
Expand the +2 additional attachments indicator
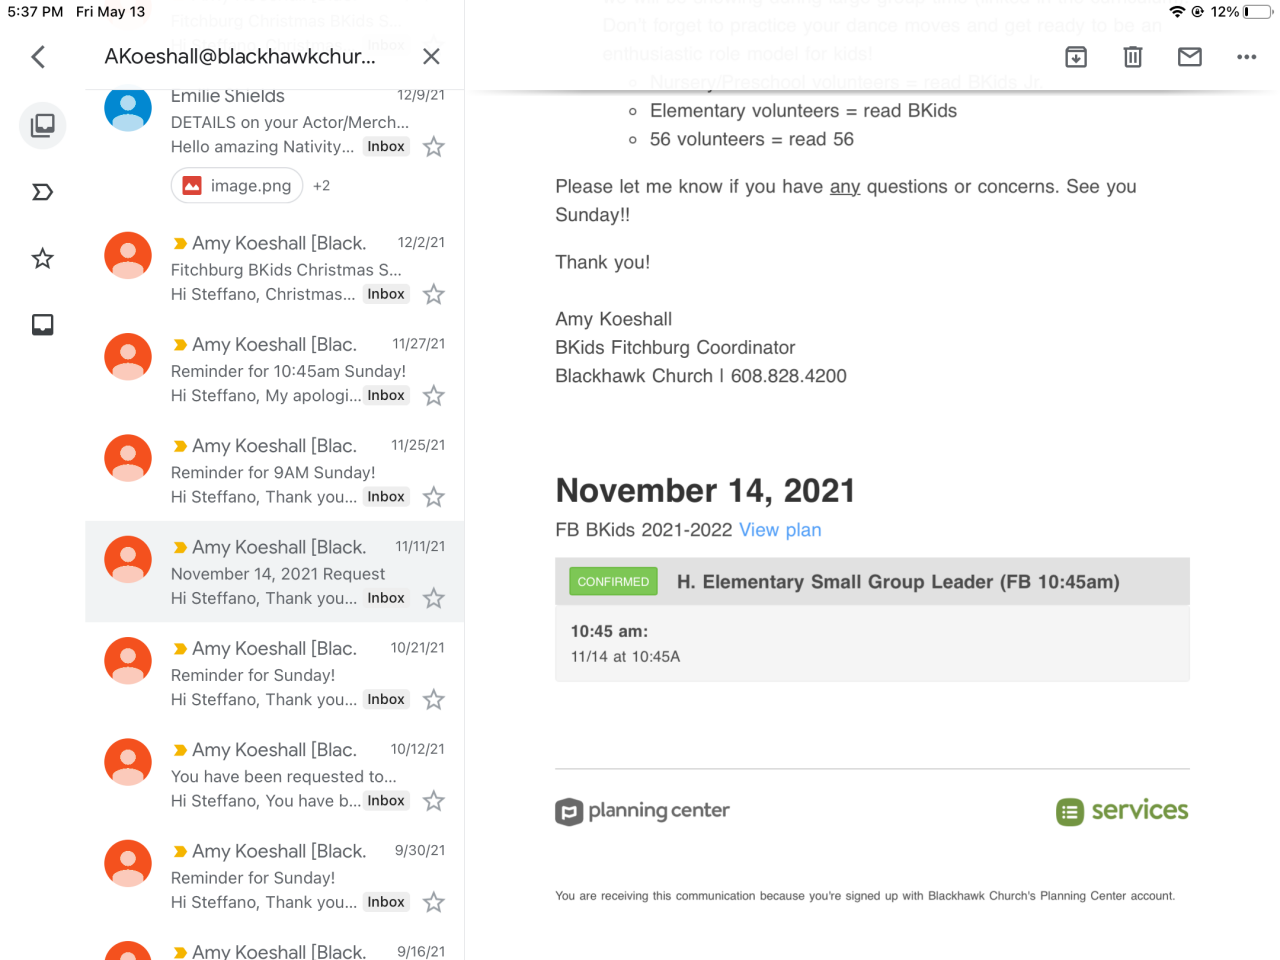pyautogui.click(x=321, y=186)
